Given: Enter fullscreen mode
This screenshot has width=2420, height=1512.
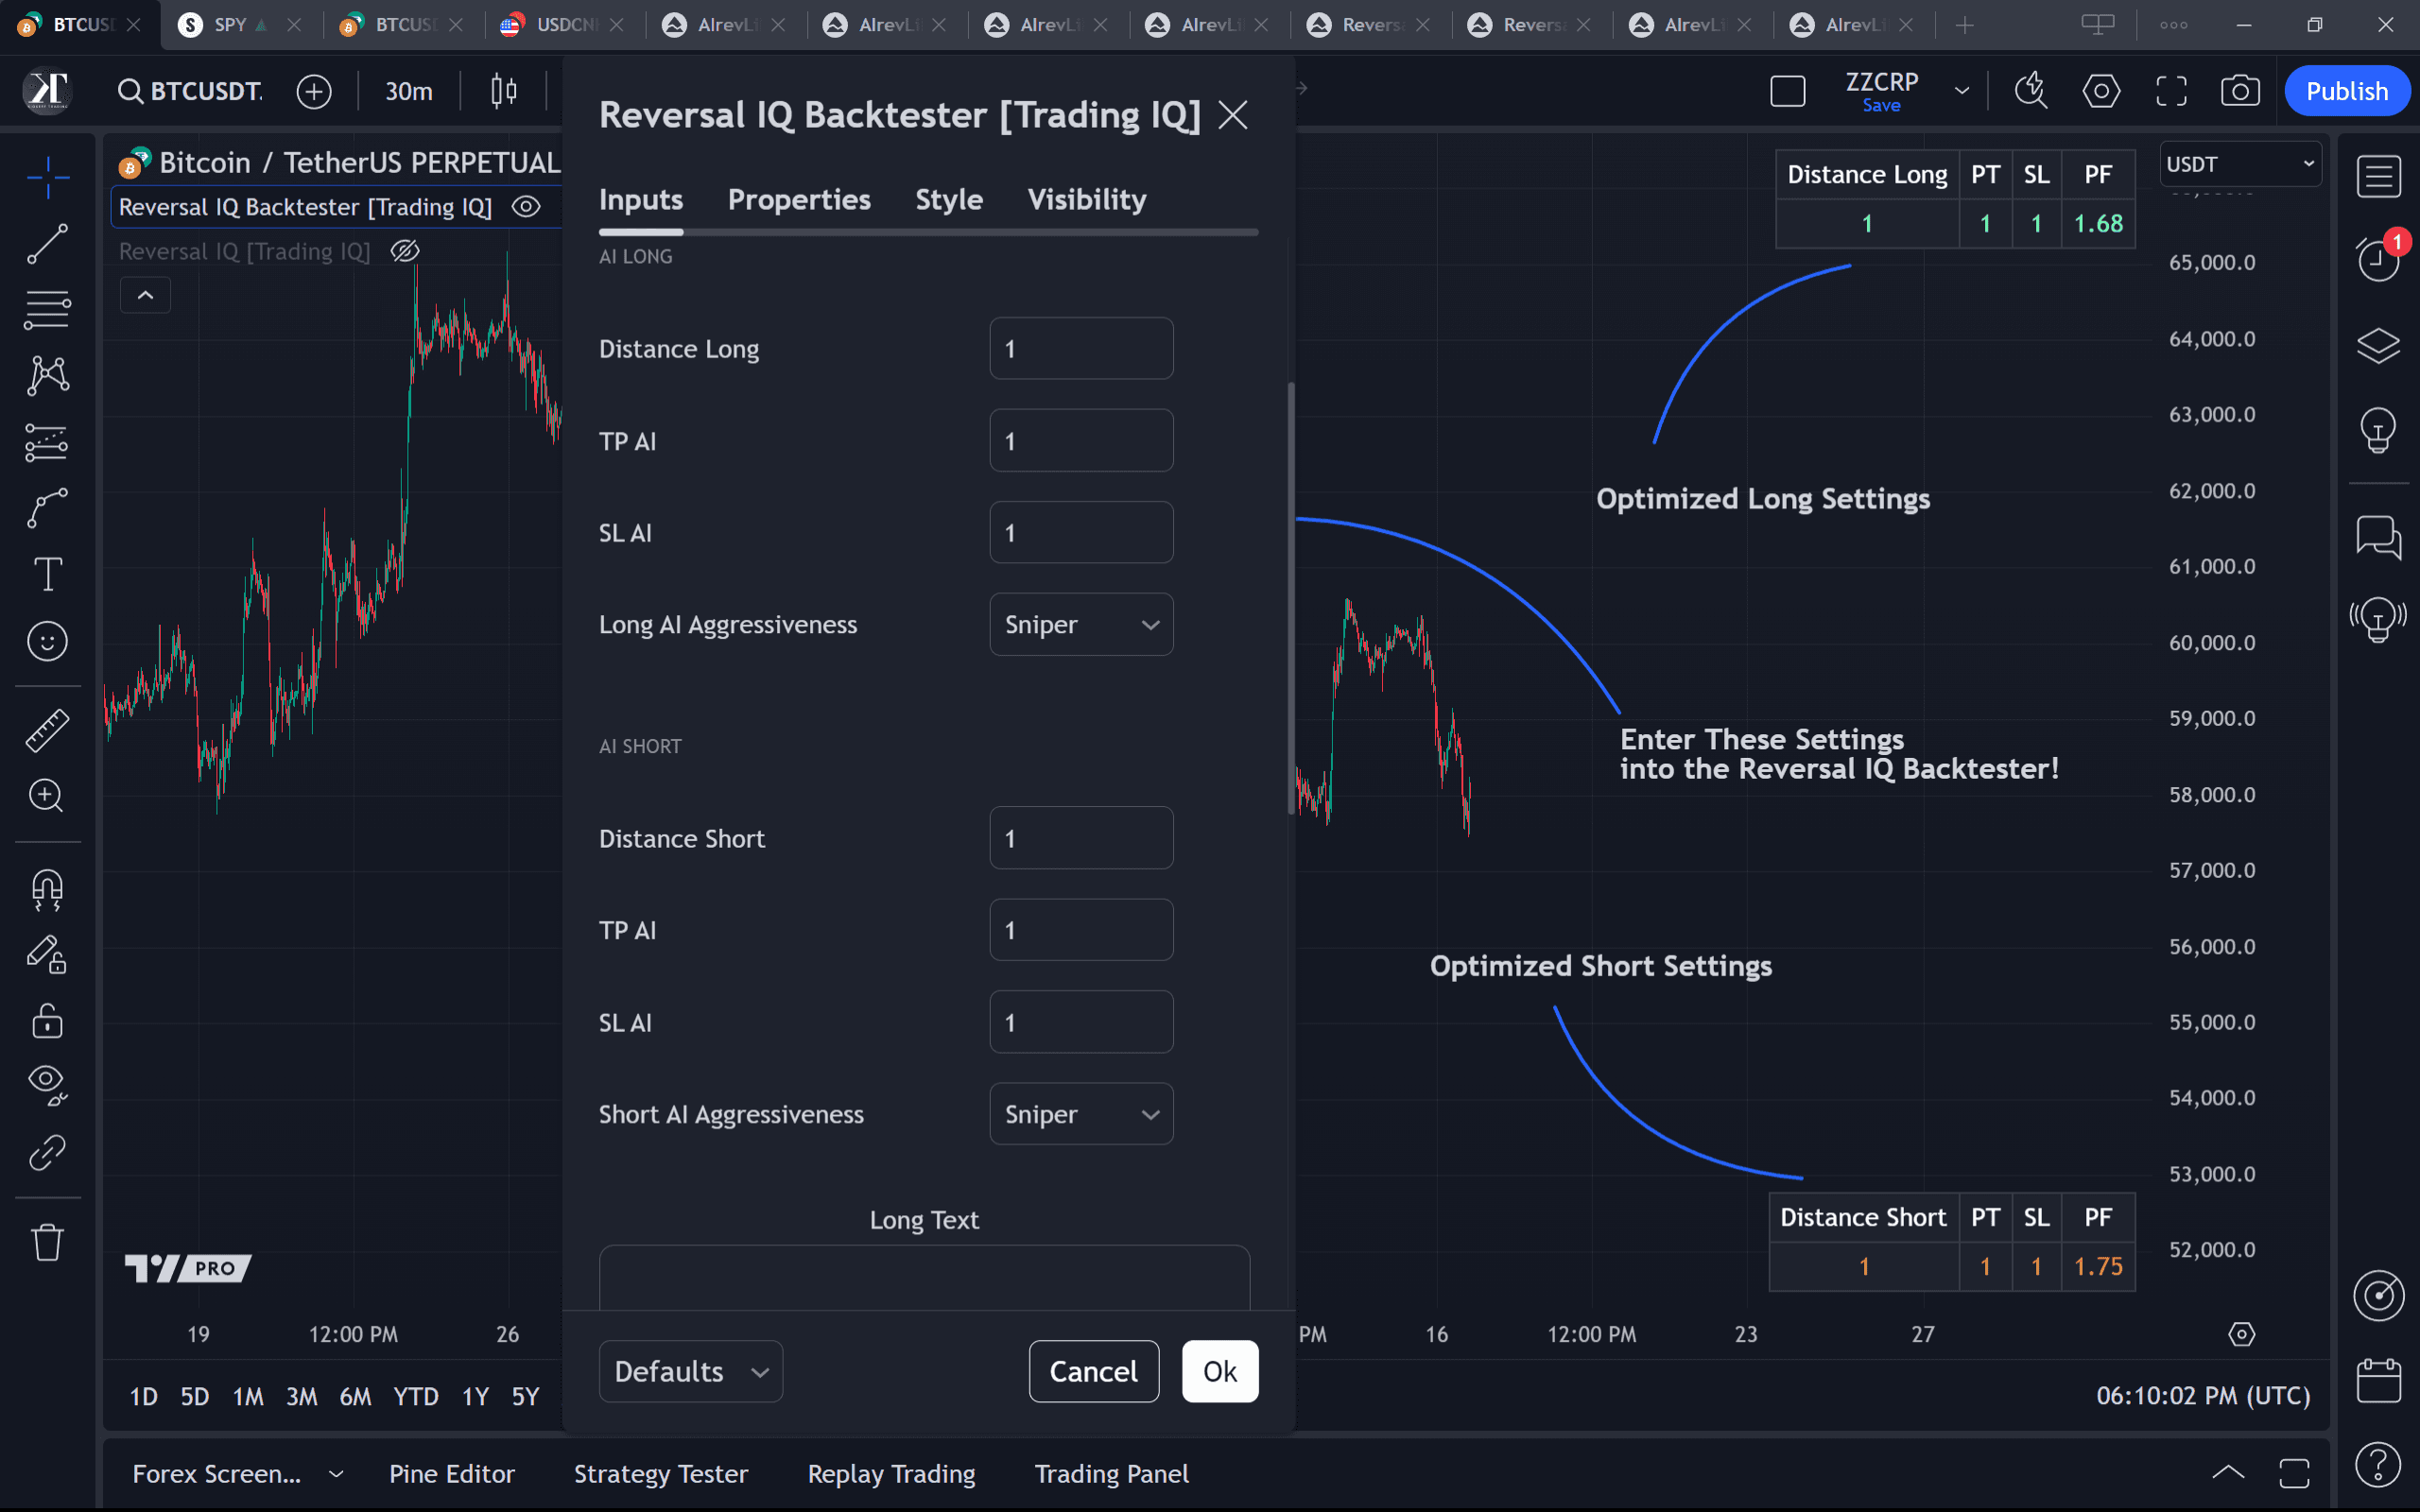Looking at the screenshot, I should point(2171,91).
